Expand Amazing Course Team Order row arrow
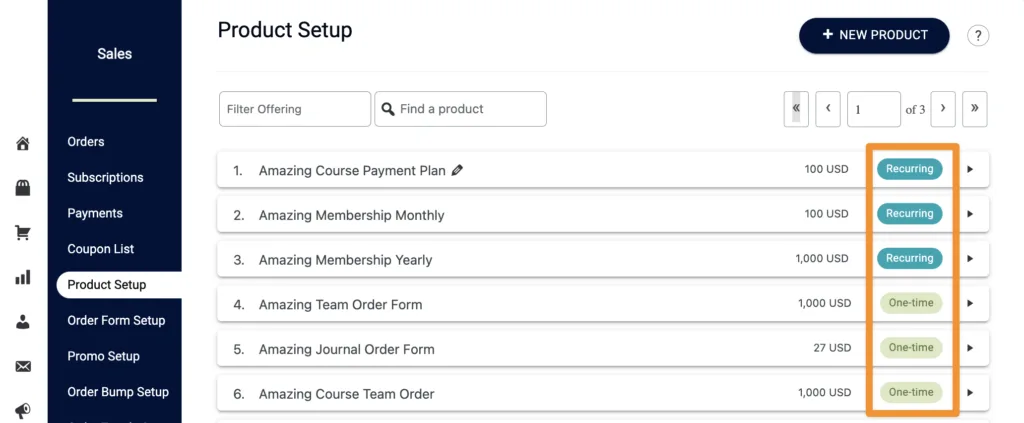The width and height of the screenshot is (1024, 423). 970,392
